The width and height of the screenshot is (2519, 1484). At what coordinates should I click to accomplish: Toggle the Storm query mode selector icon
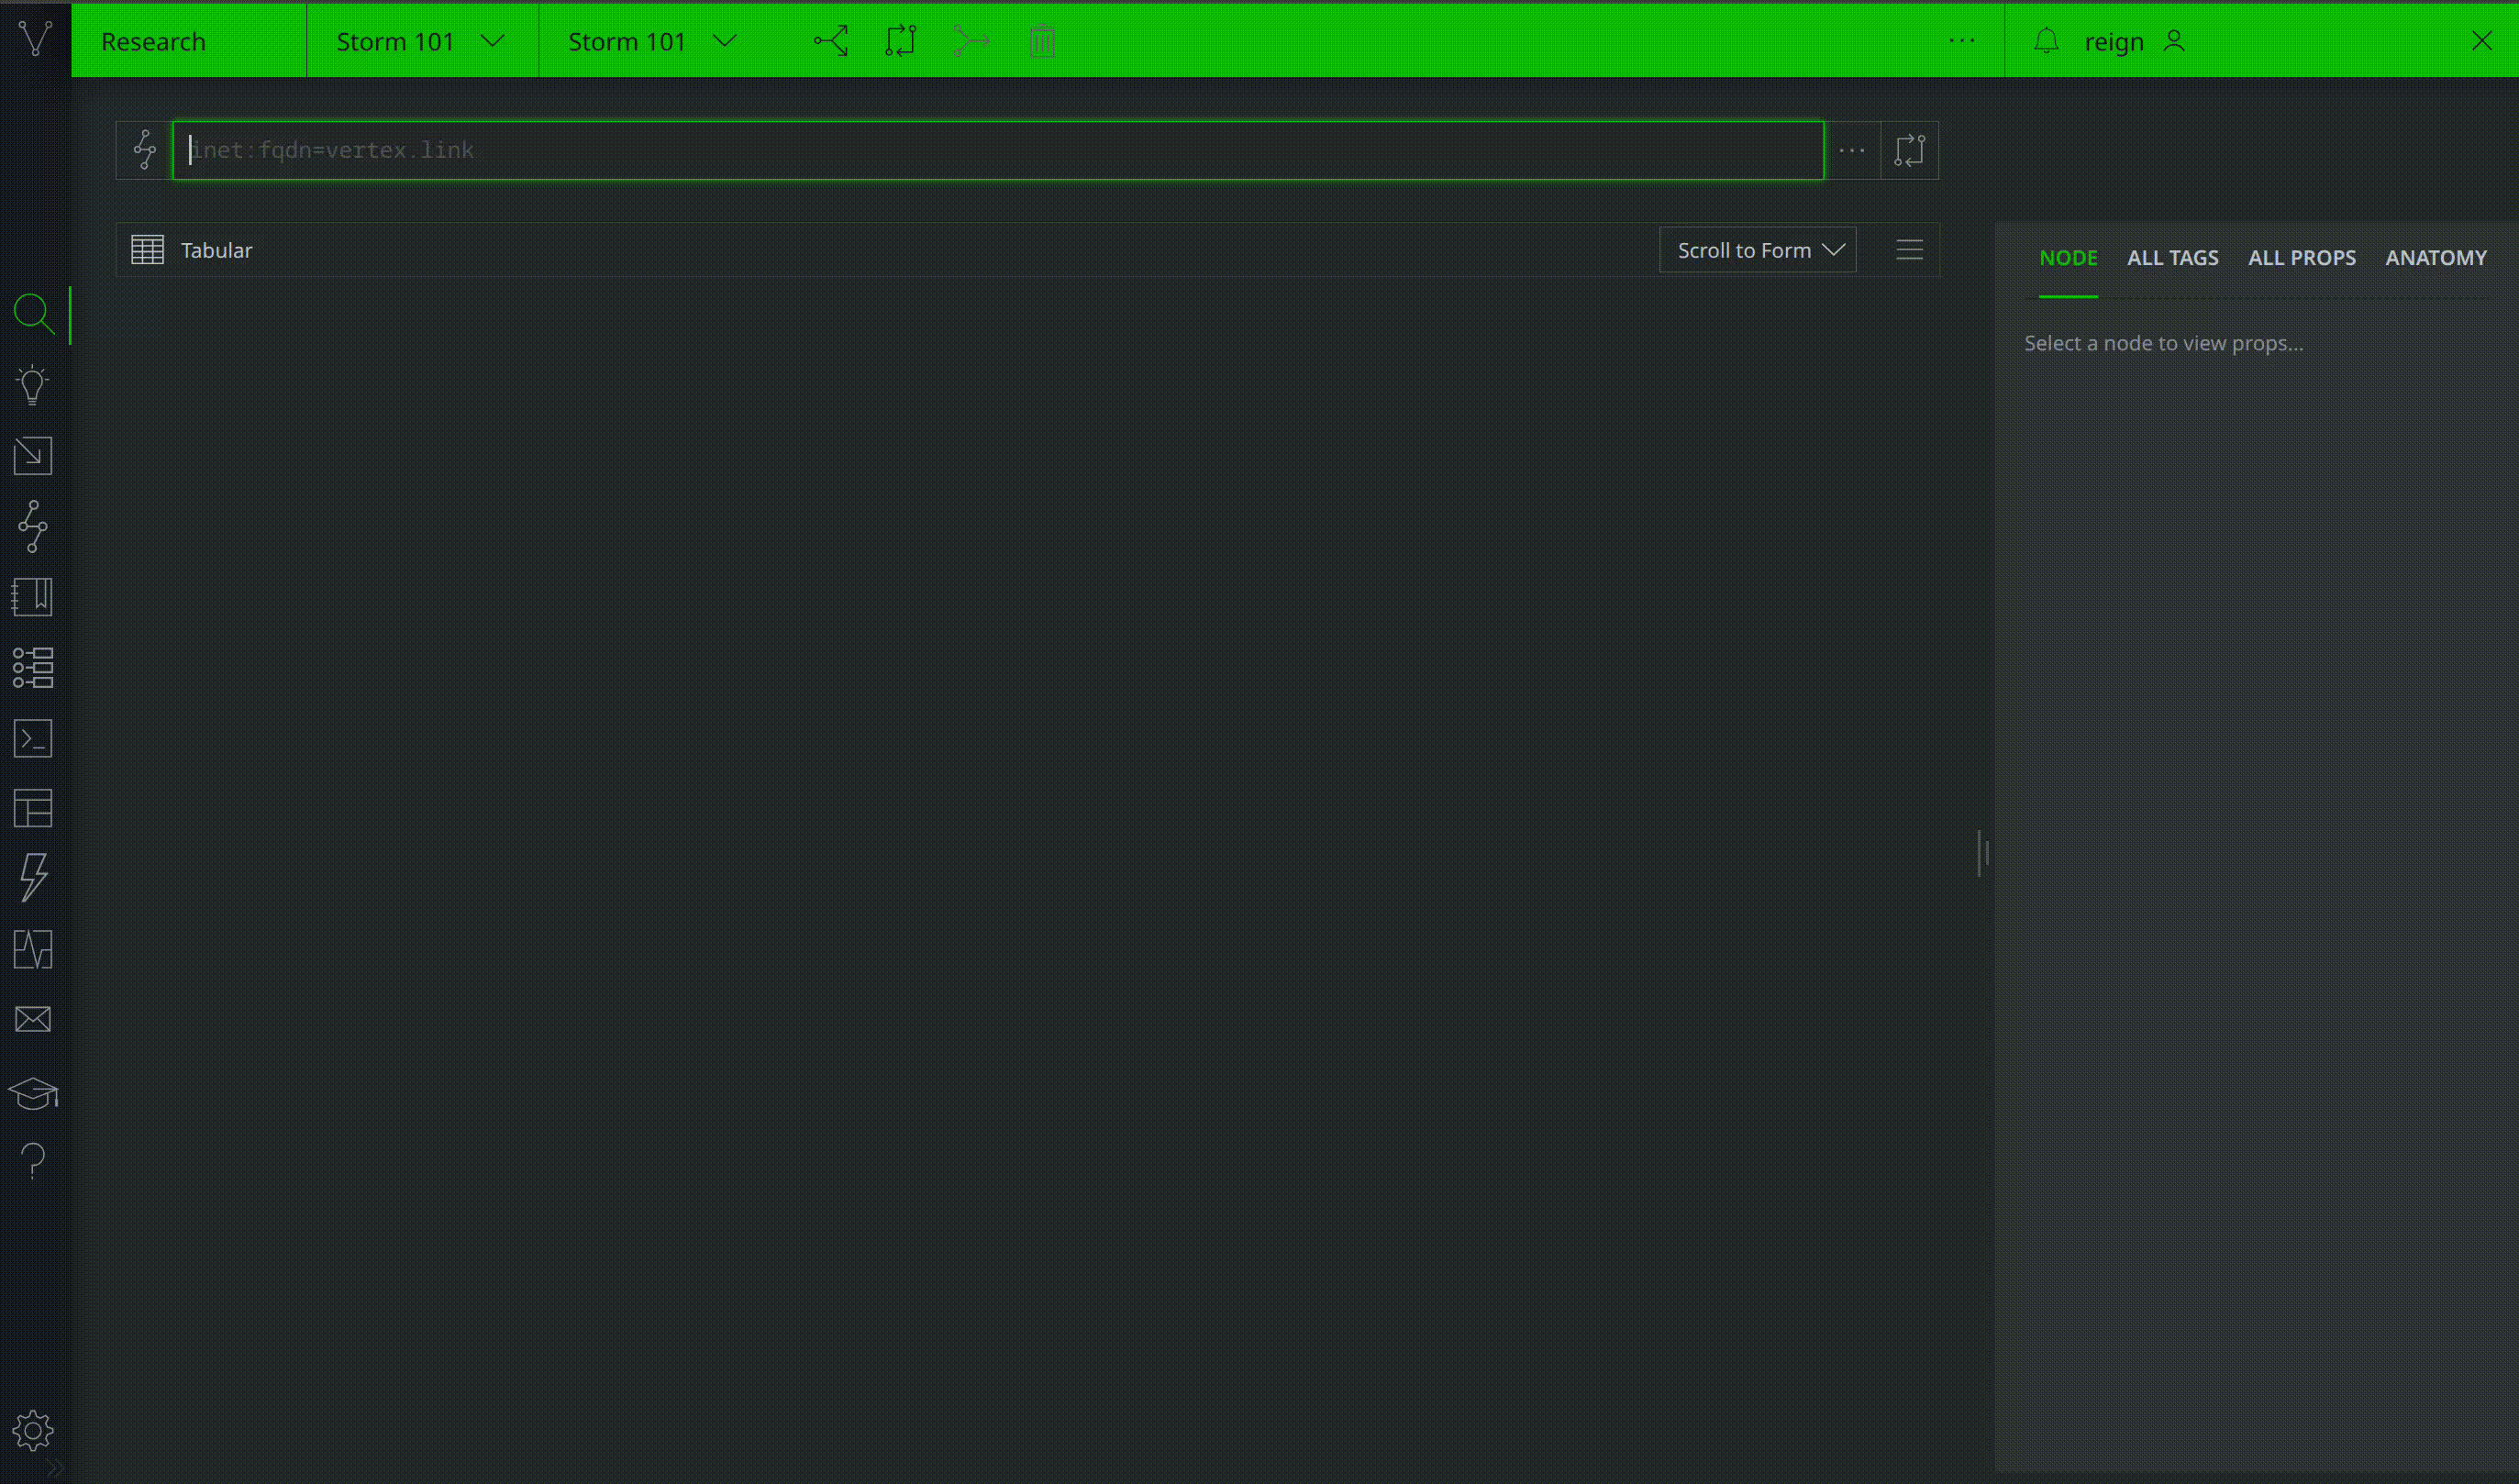[x=145, y=150]
